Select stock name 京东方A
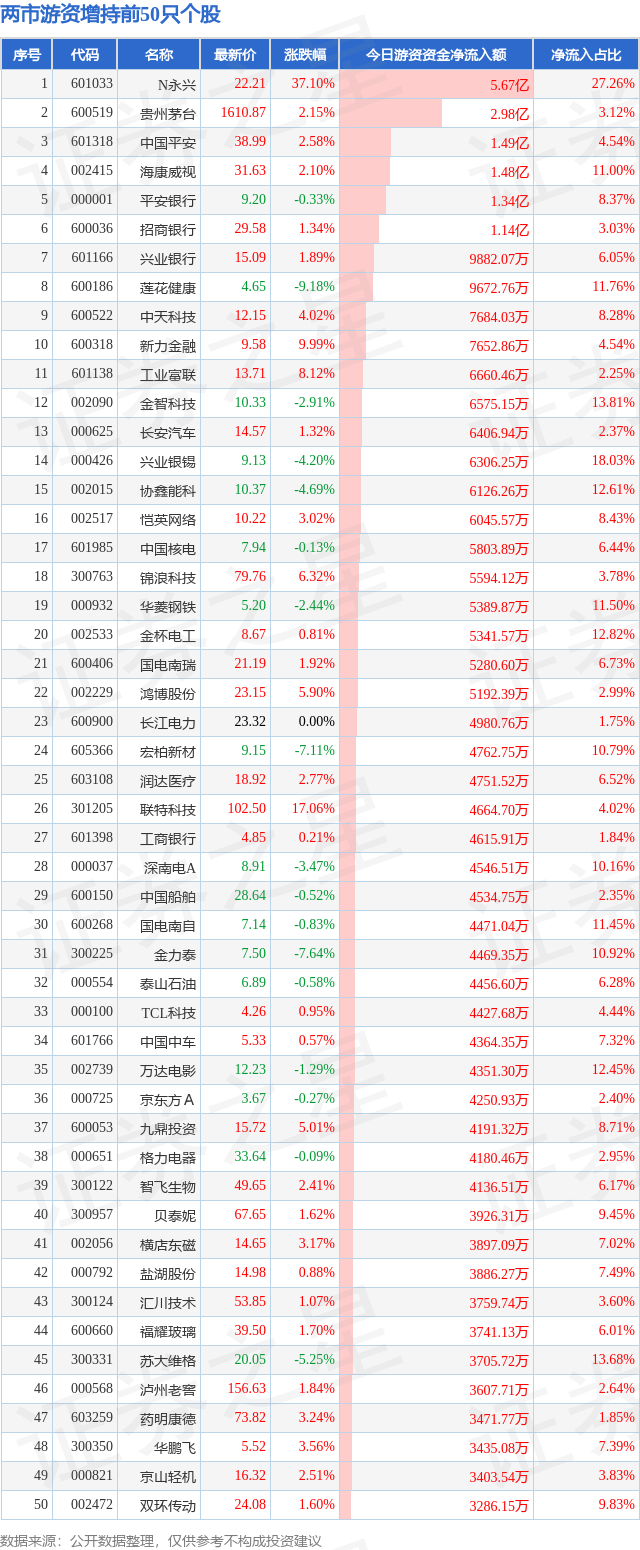 (170, 1100)
